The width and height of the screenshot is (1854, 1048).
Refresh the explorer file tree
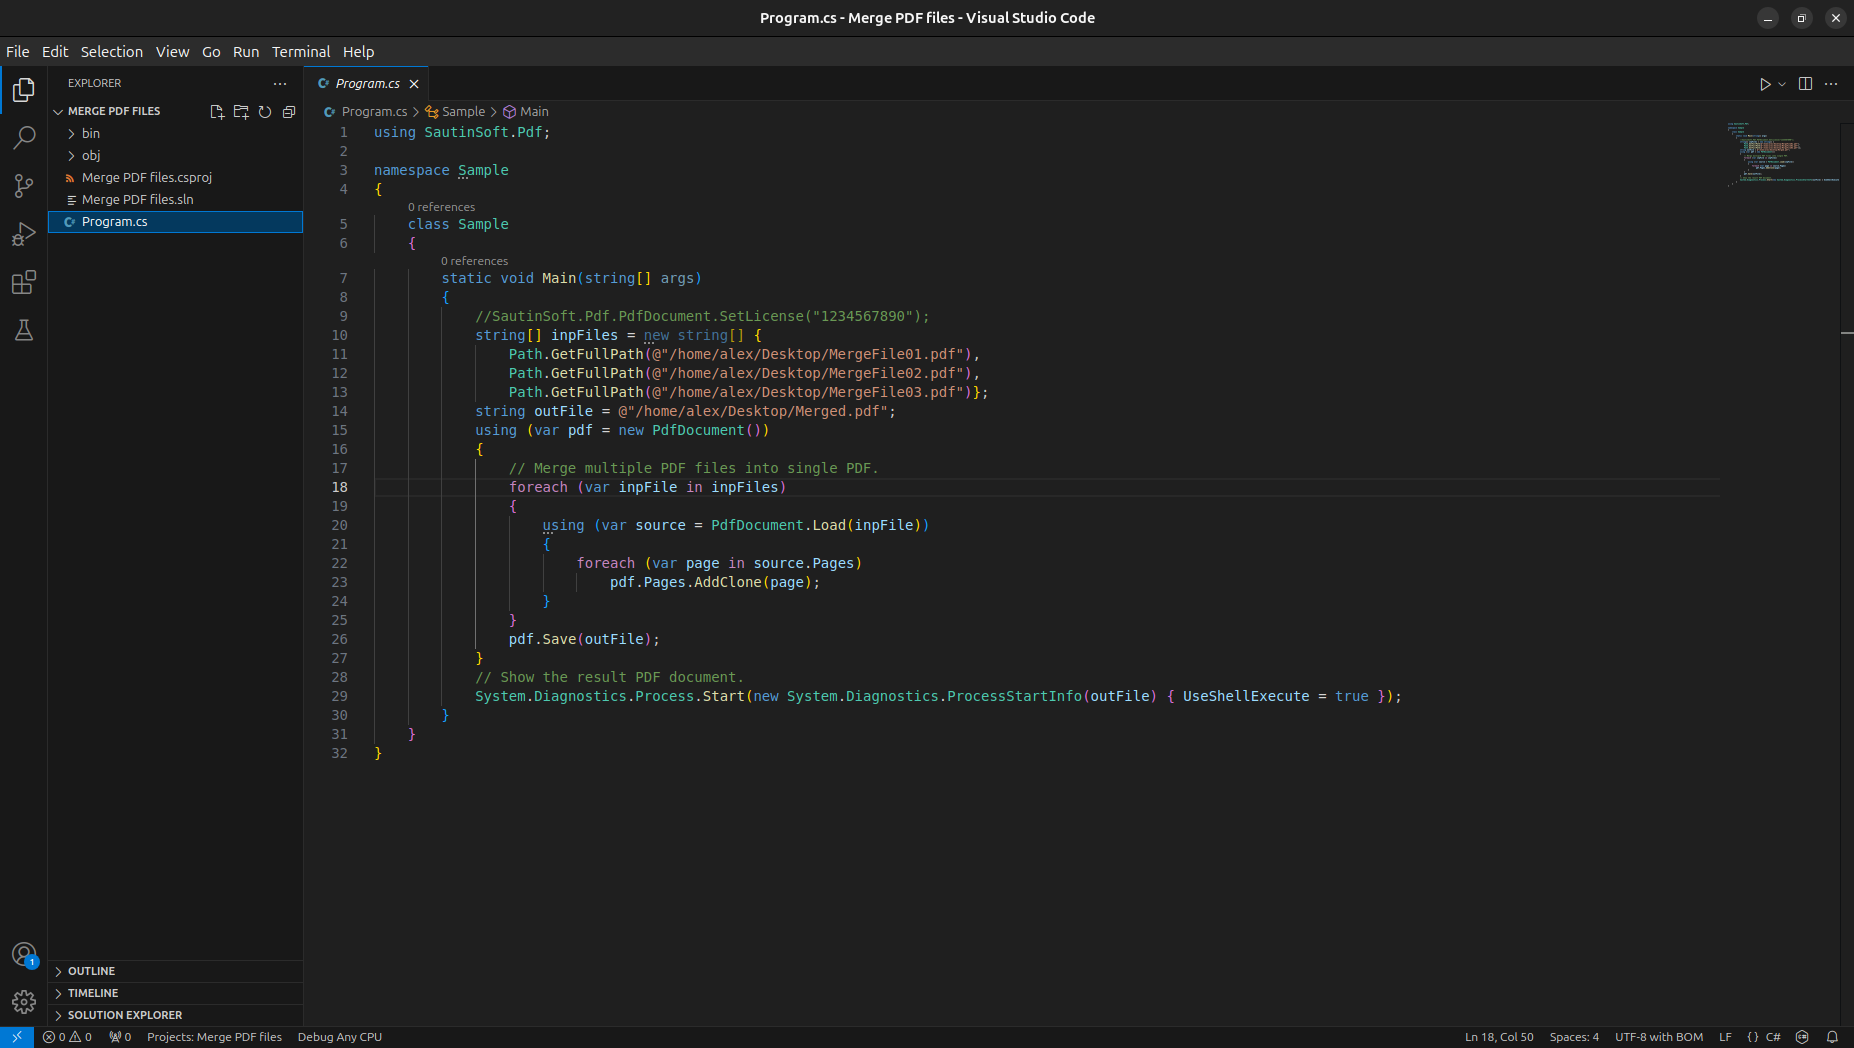265,112
